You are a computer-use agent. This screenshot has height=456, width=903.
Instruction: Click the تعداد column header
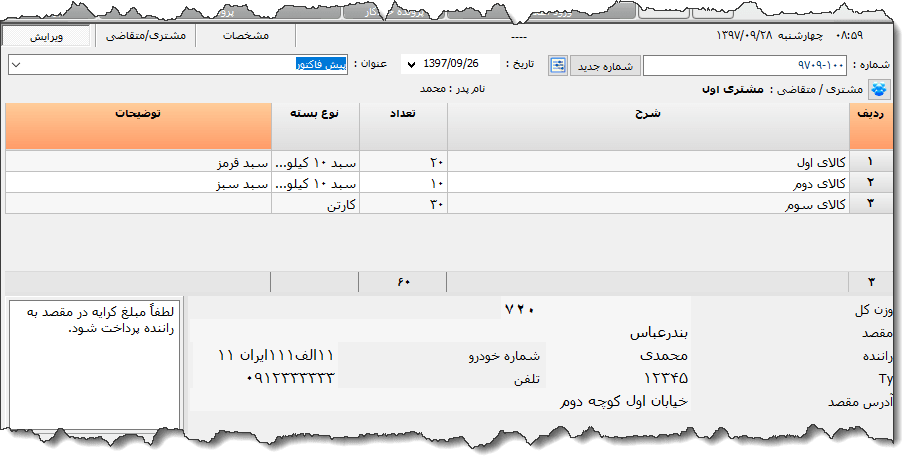click(403, 126)
